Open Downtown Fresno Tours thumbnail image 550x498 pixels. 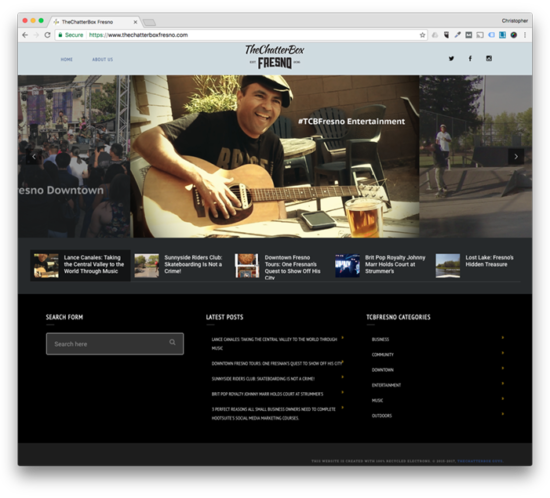pyautogui.click(x=247, y=266)
